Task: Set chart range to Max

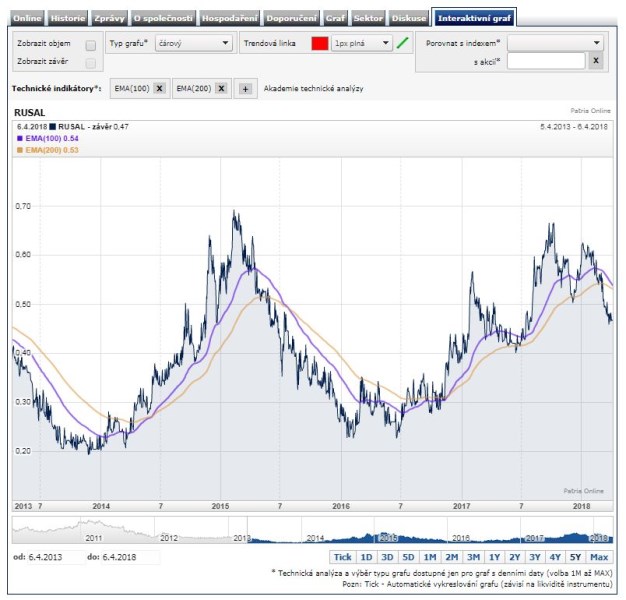Action: tap(599, 557)
